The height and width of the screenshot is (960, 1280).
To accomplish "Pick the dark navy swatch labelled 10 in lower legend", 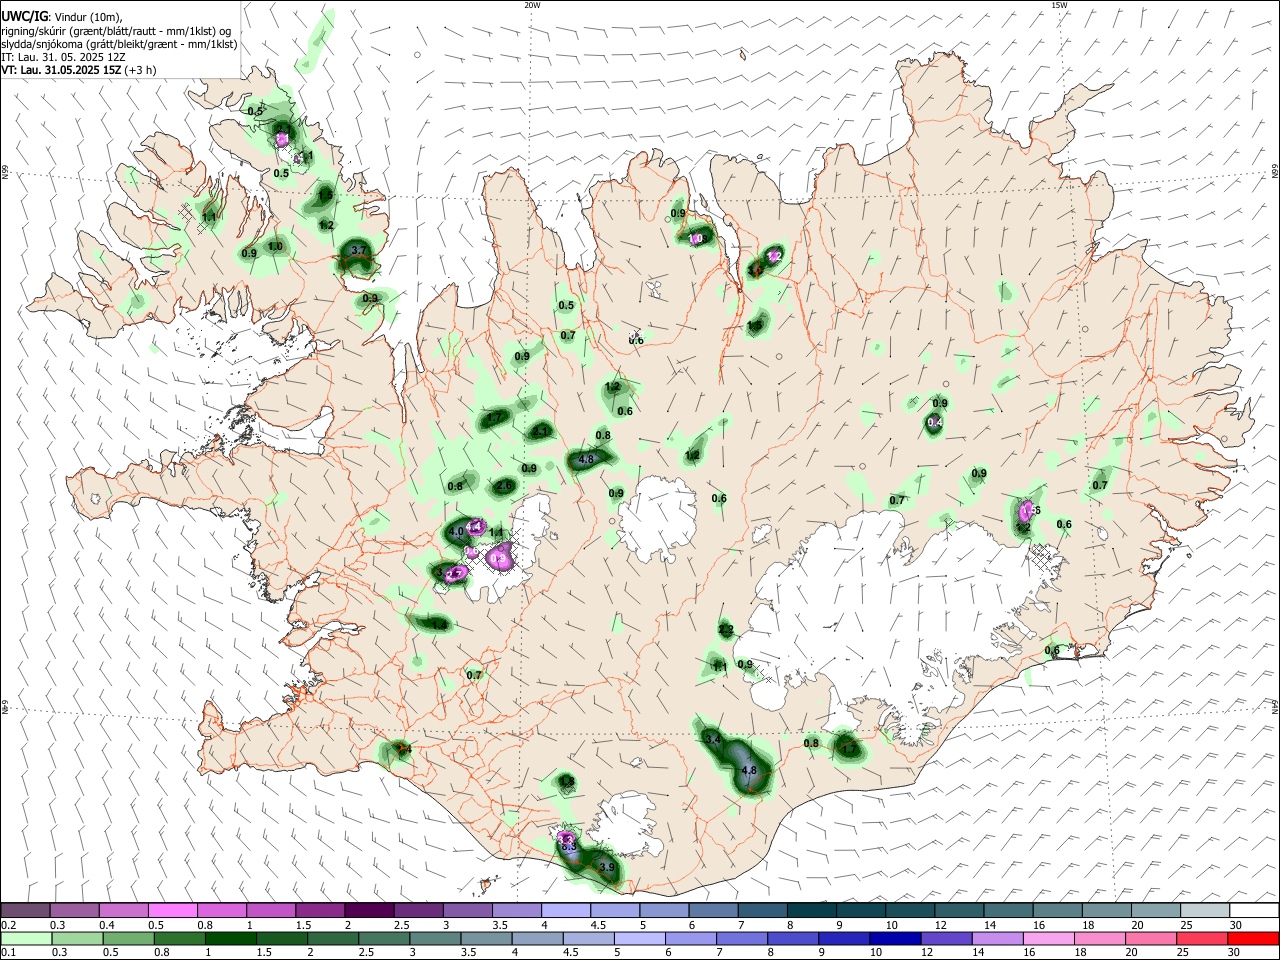I will point(893,939).
